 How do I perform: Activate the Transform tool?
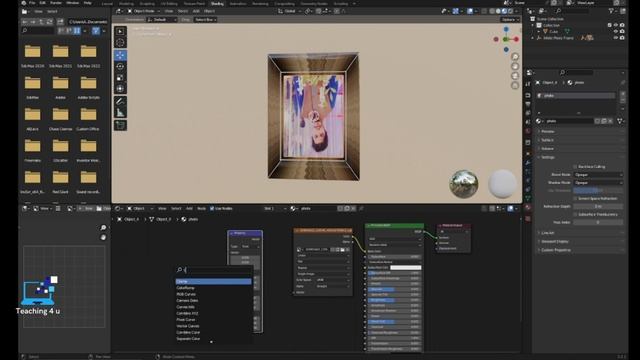coord(120,89)
